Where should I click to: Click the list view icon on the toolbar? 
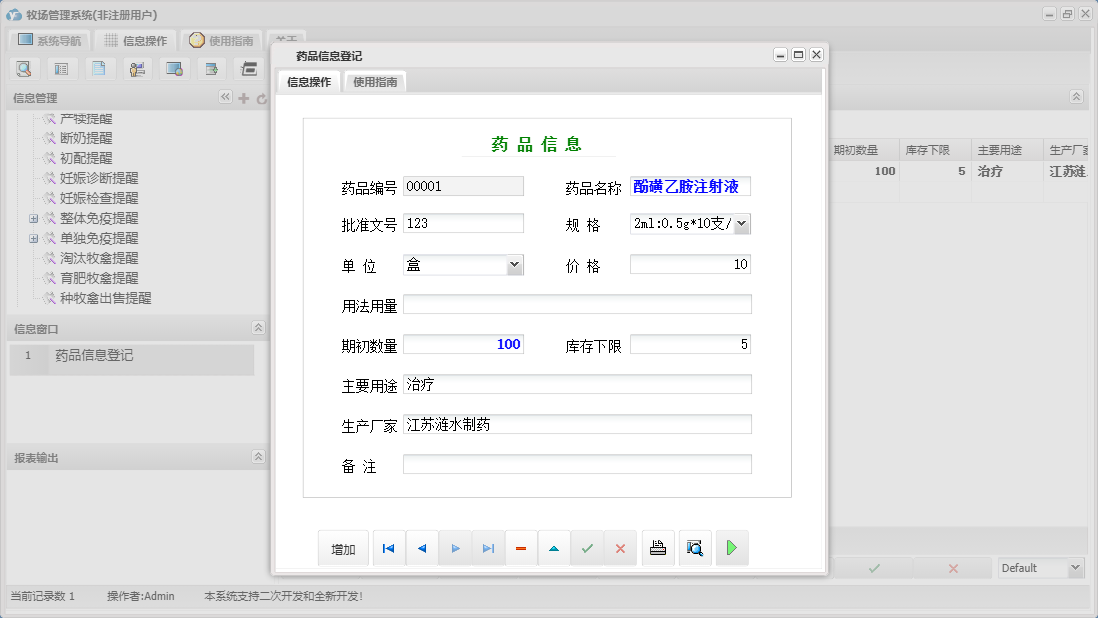pyautogui.click(x=61, y=68)
